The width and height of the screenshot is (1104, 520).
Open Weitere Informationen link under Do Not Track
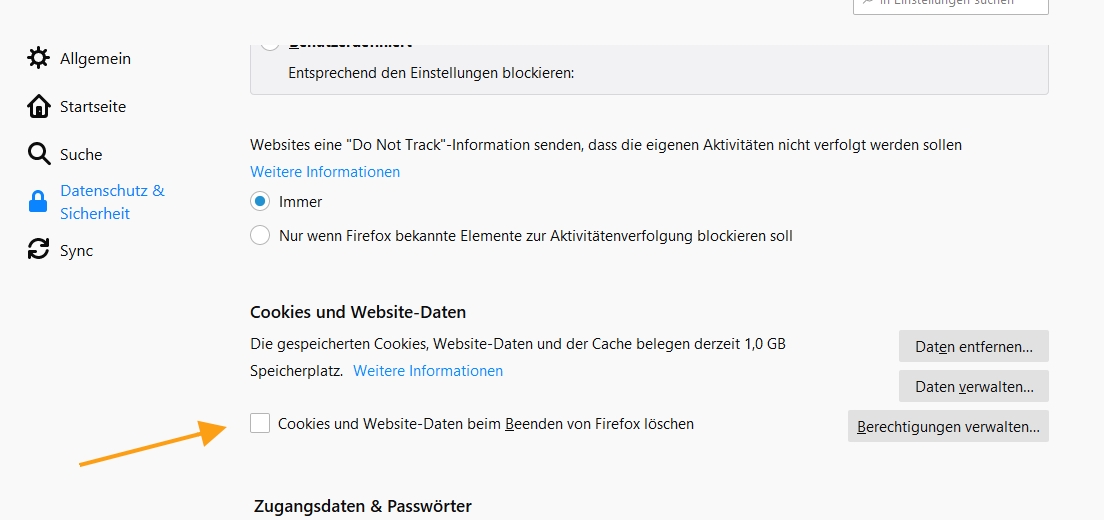click(x=325, y=172)
